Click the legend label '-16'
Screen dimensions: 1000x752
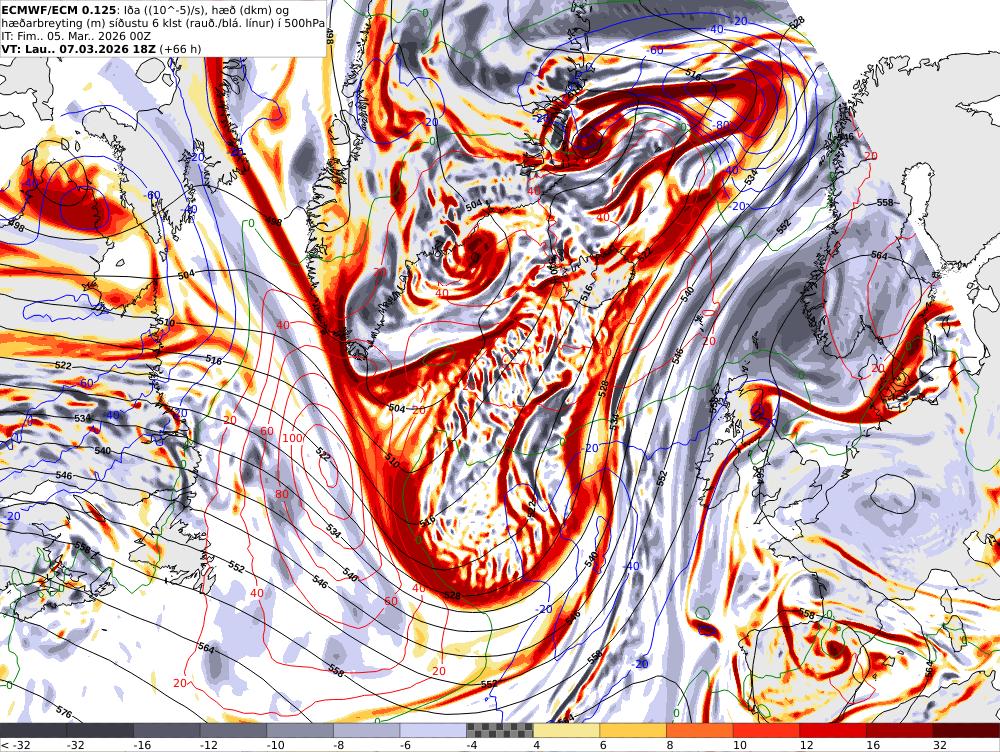pyautogui.click(x=143, y=745)
